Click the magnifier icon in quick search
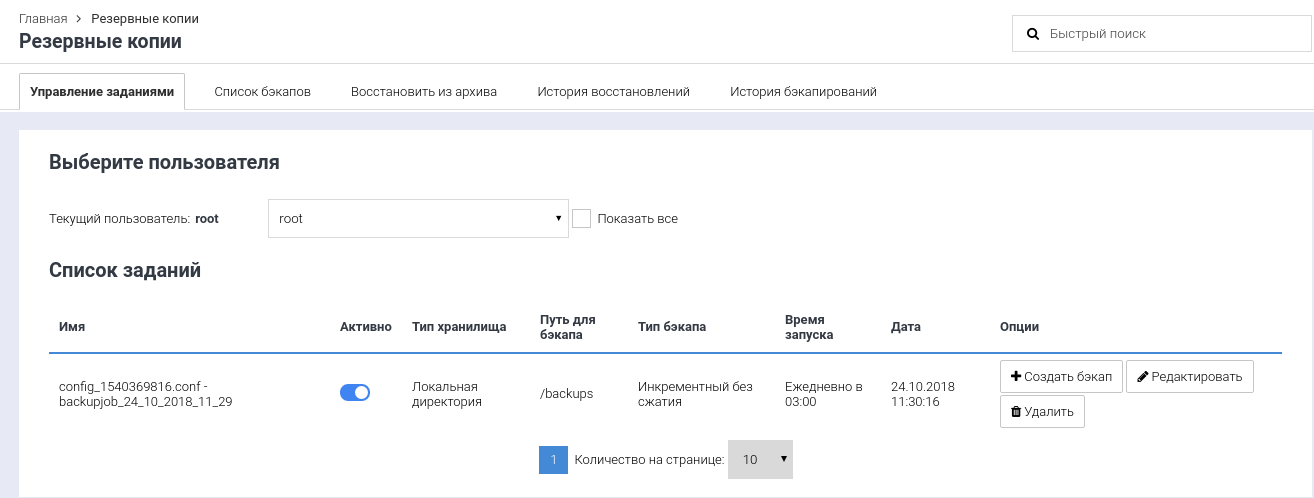Screen dimensions: 1314x498 tap(1034, 34)
